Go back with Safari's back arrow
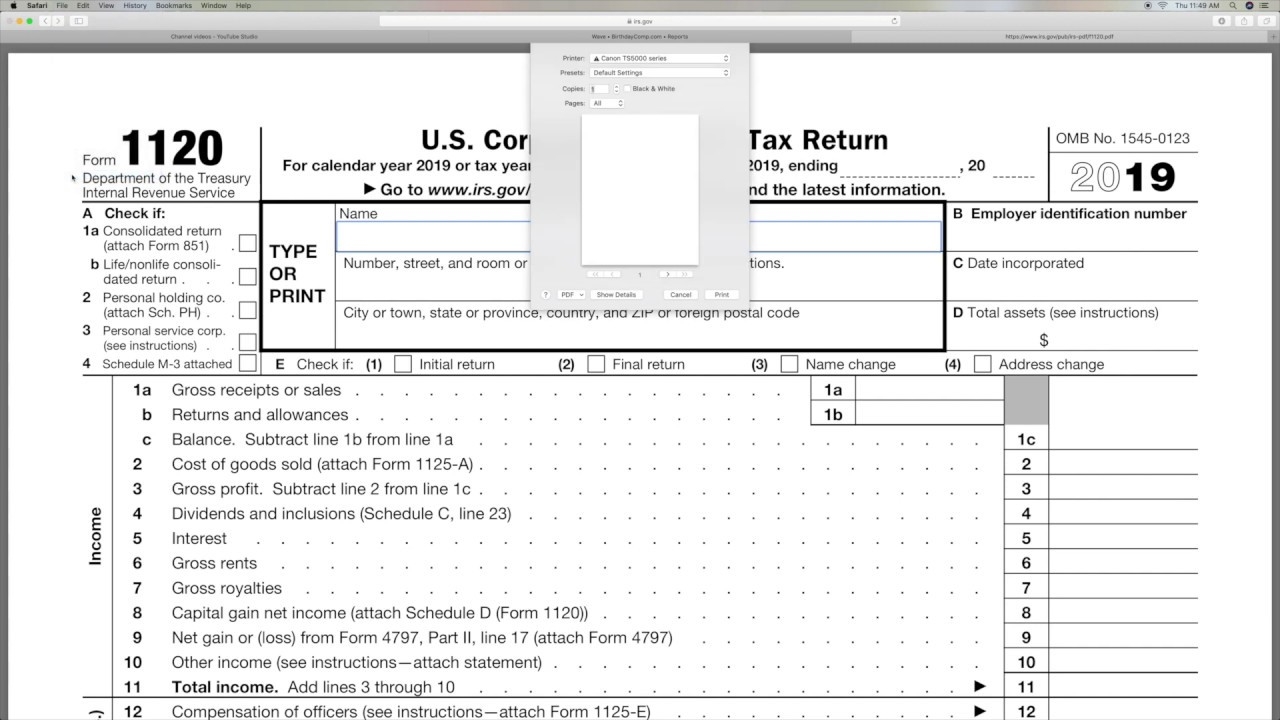This screenshot has width=1280, height=720. [46, 21]
